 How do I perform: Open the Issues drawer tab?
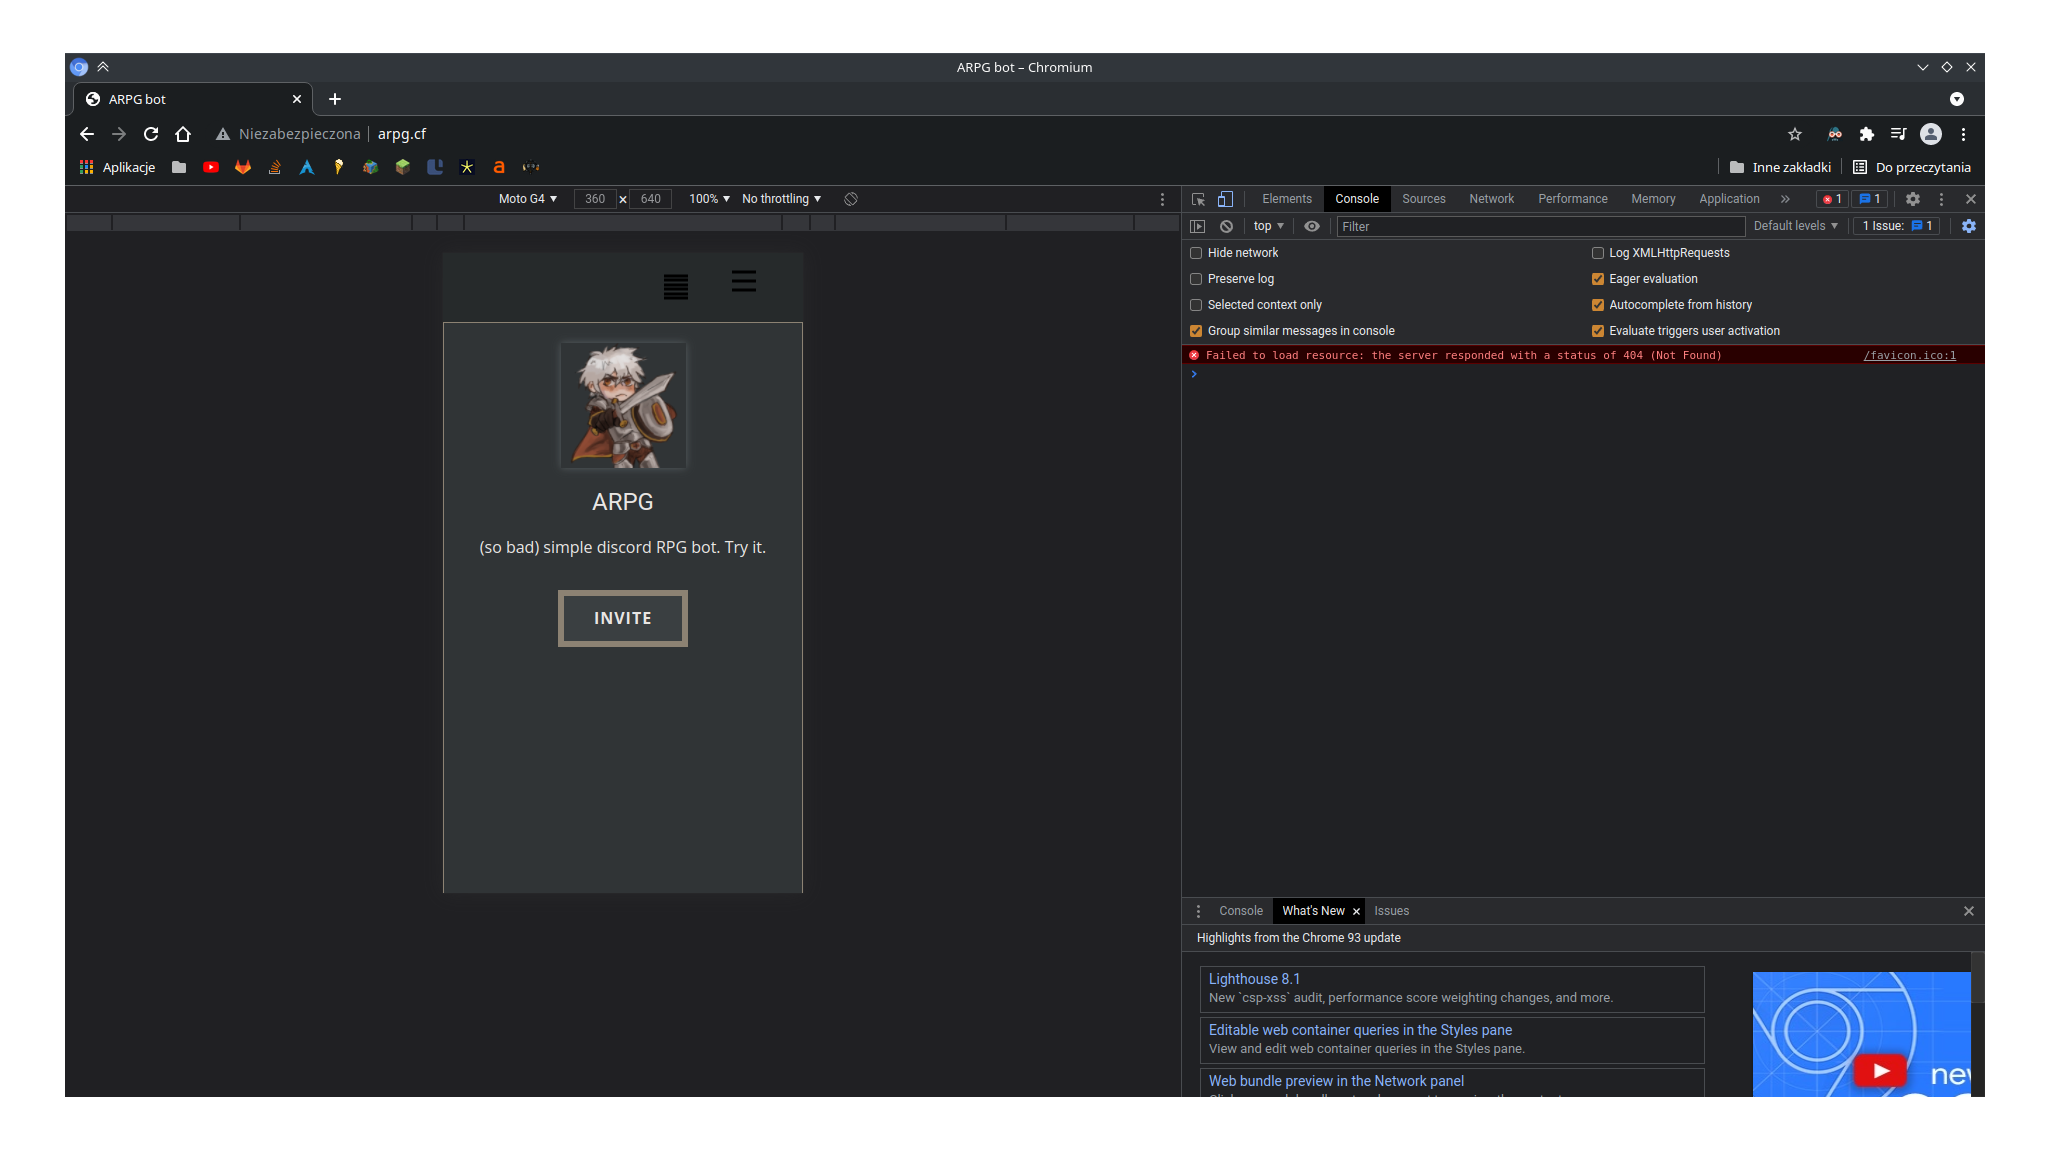(1391, 911)
